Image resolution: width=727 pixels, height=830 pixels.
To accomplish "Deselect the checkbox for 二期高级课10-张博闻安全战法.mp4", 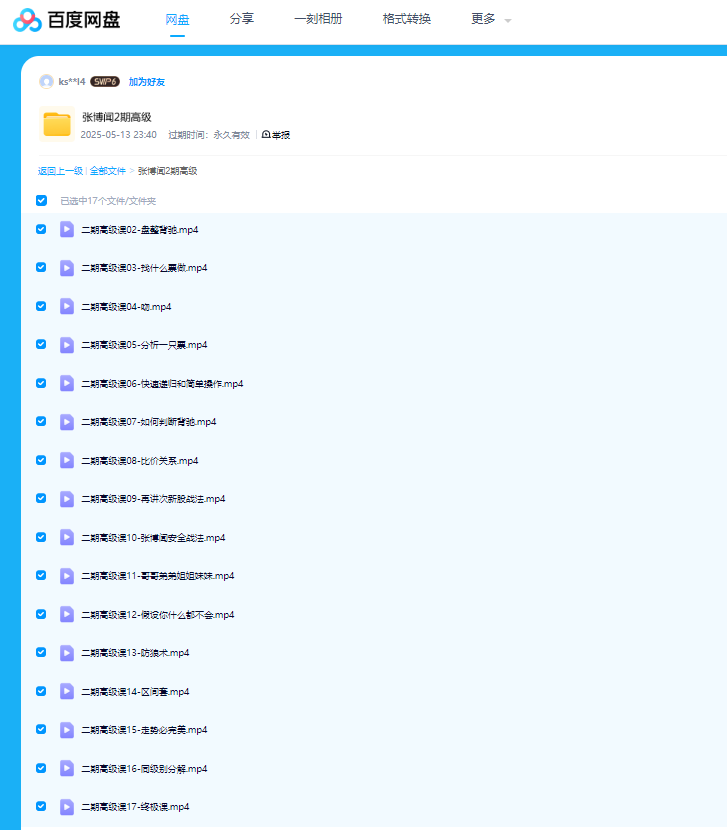I will click(41, 537).
